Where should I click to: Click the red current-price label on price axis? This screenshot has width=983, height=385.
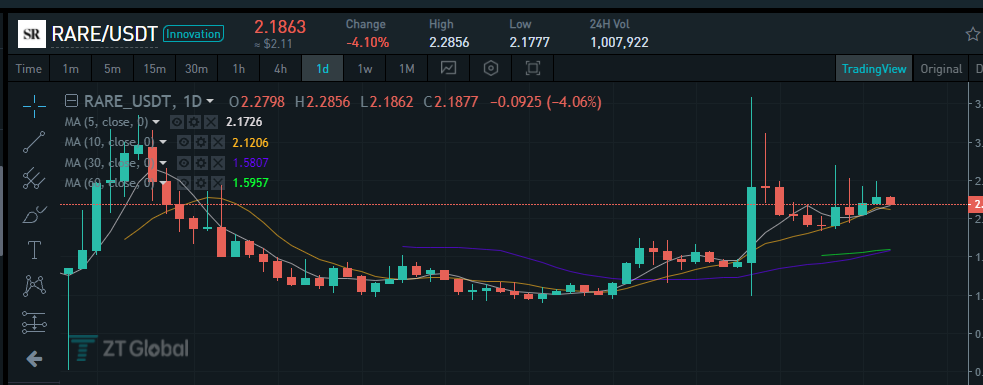(975, 204)
